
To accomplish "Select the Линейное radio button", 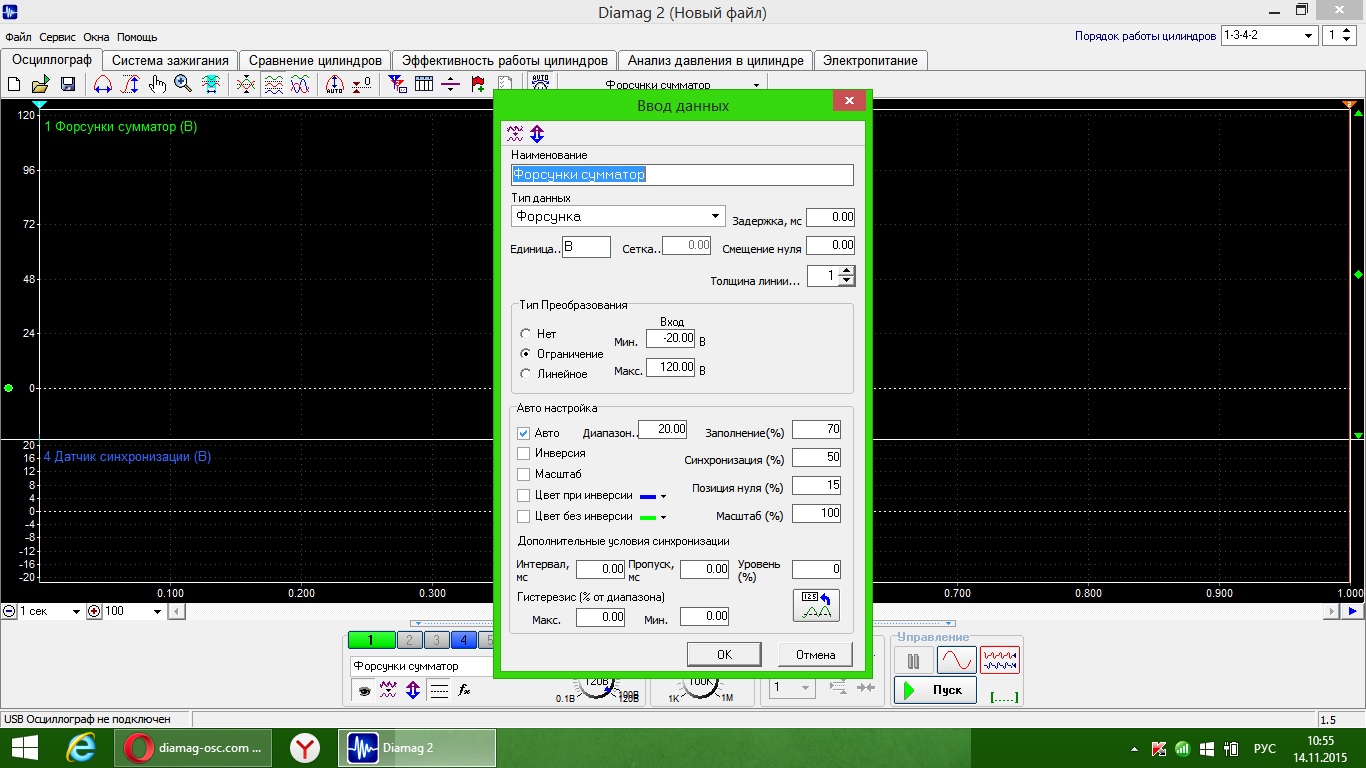I will tap(526, 374).
